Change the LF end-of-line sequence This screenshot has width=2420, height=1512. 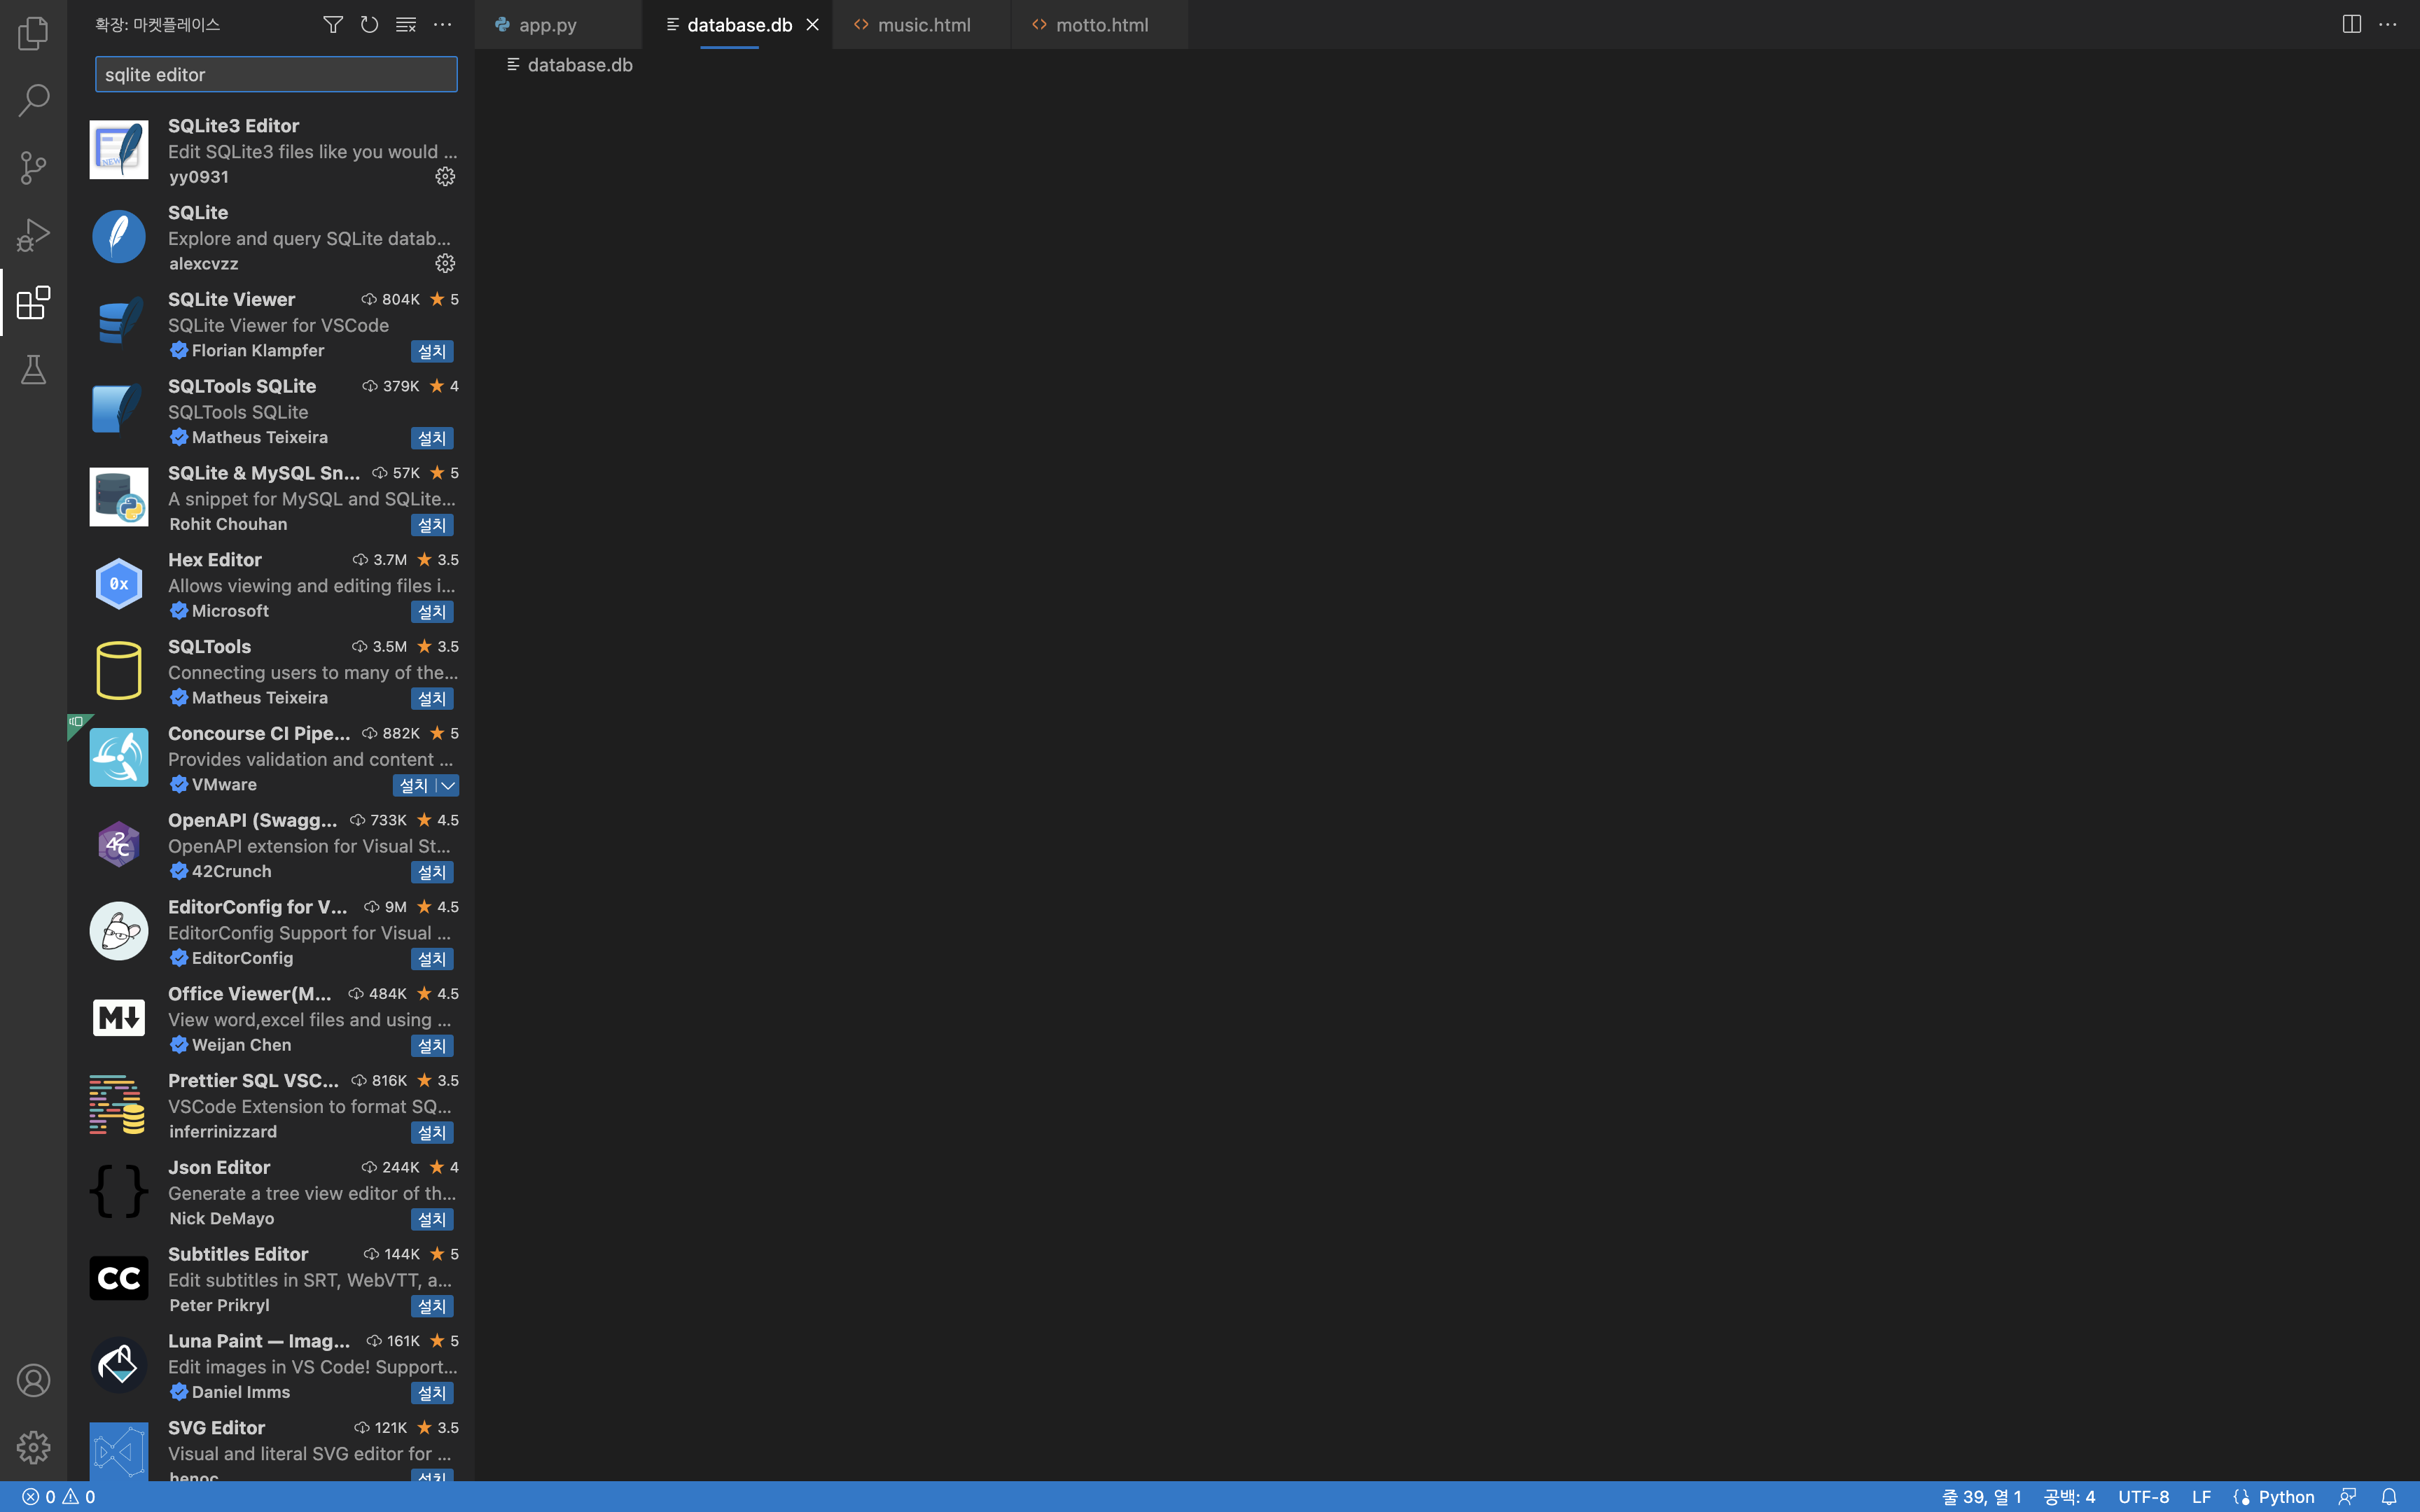tap(2201, 1497)
